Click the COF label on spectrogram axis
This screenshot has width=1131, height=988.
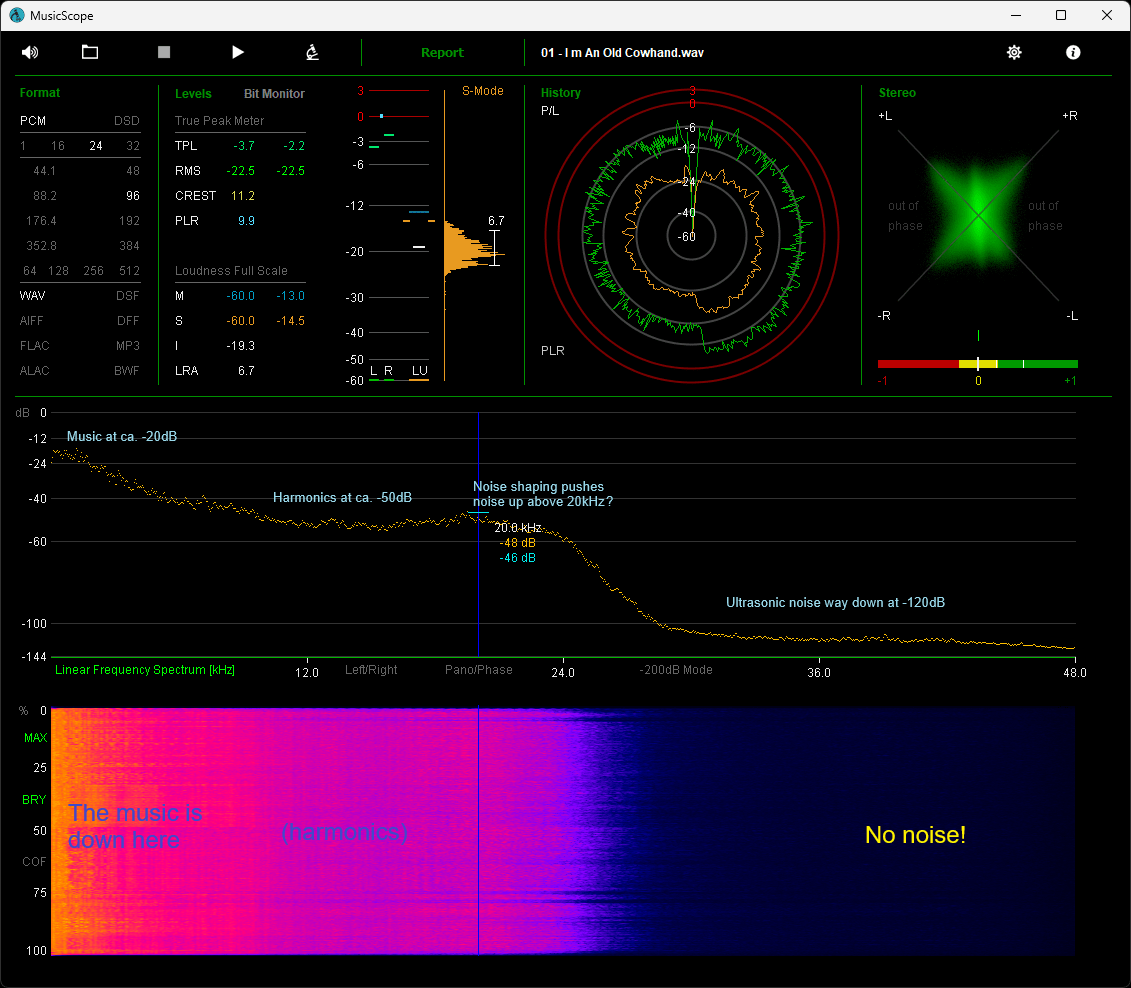[x=34, y=862]
